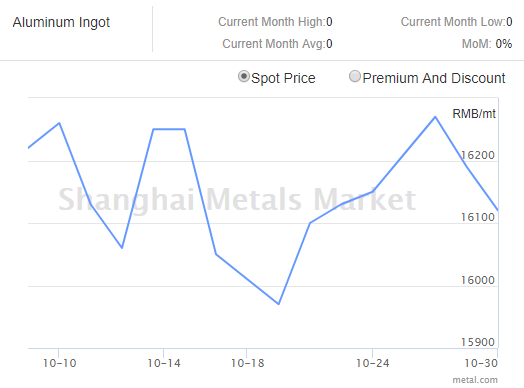
Task: Click the lowest price point on chart
Action: (x=279, y=304)
